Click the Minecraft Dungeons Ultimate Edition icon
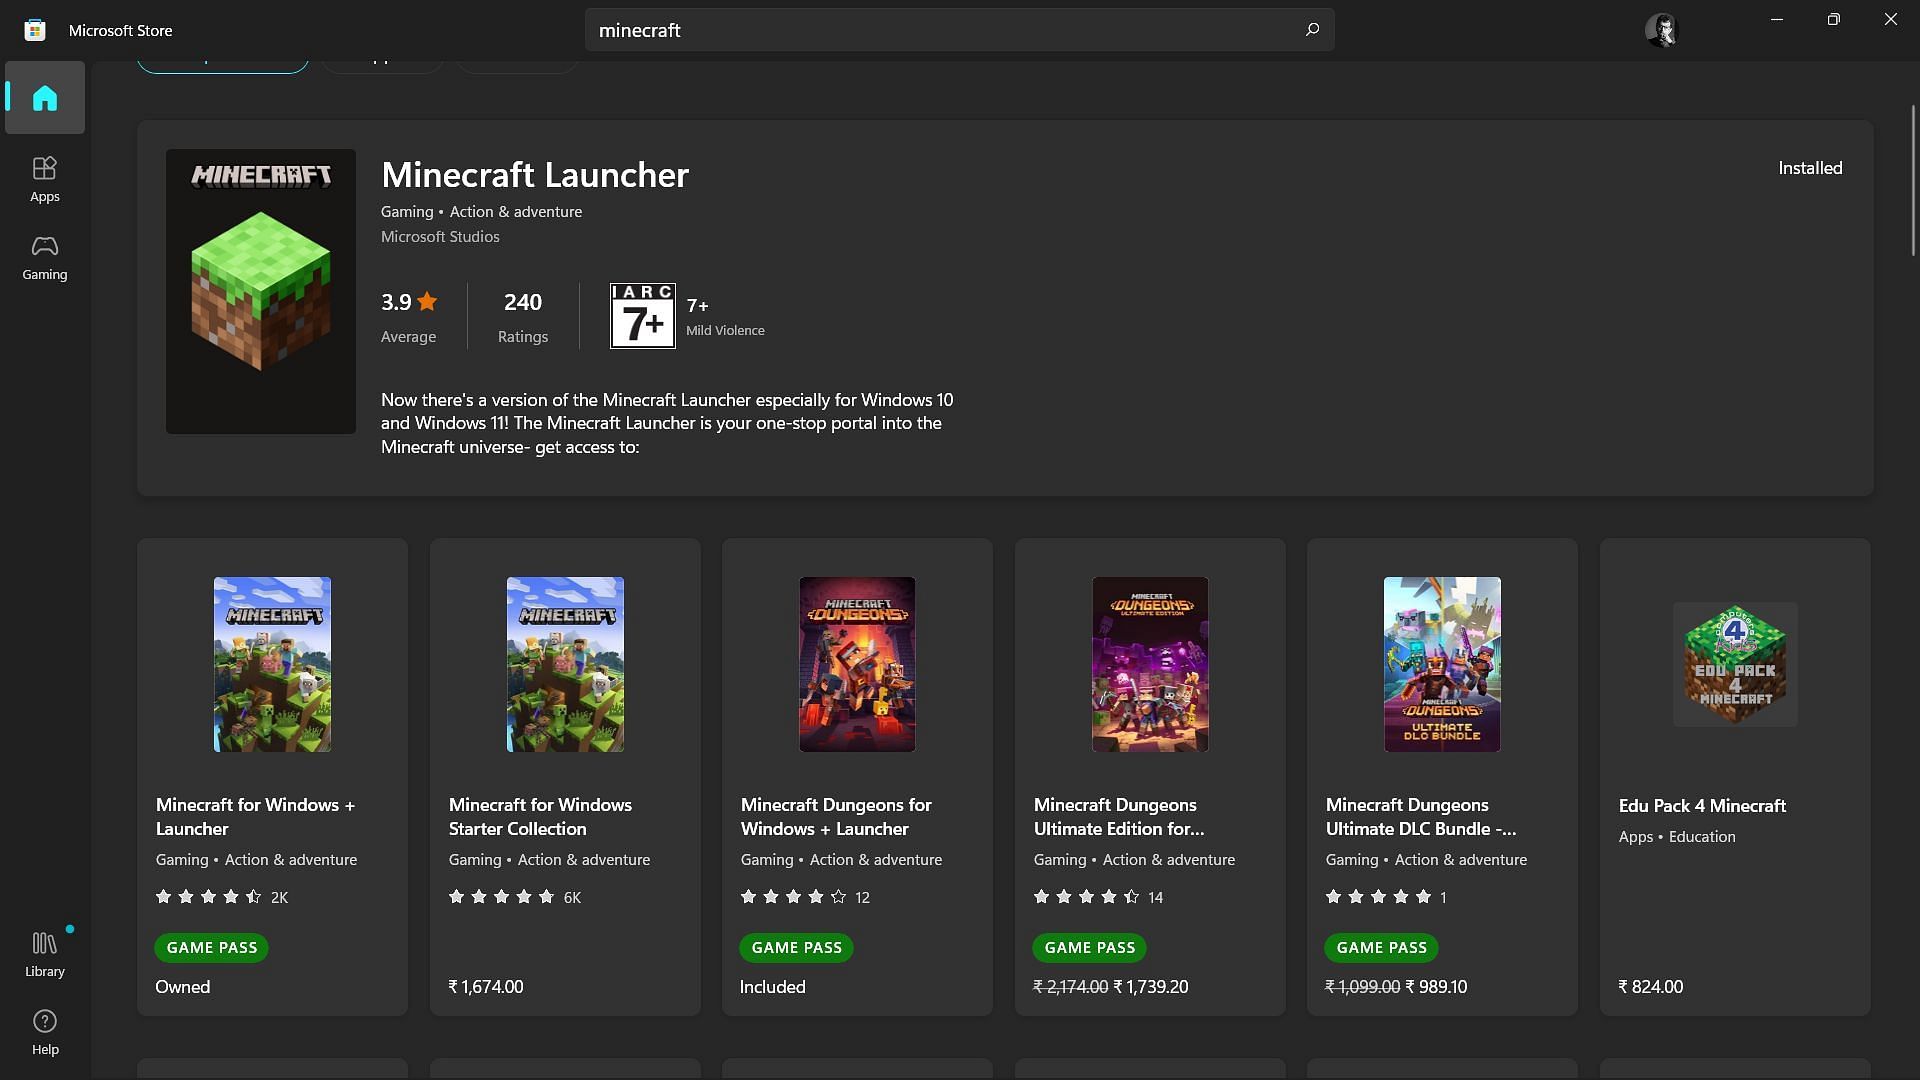 point(1149,663)
